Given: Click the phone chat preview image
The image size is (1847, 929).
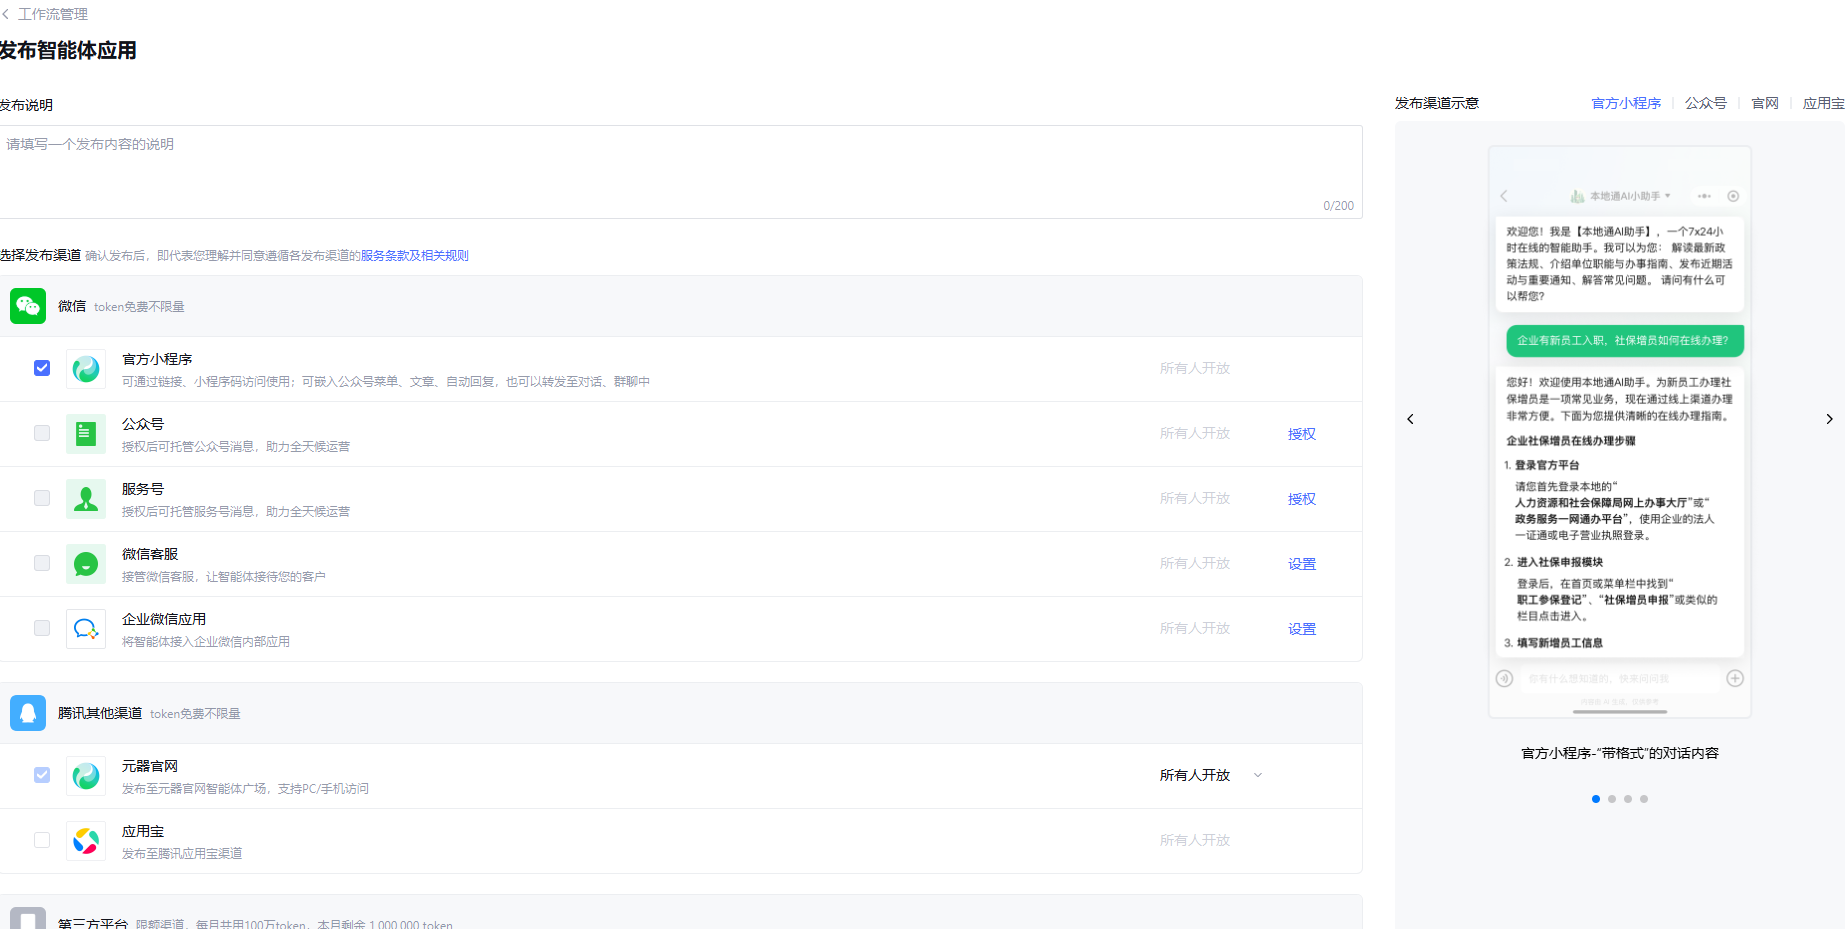Looking at the screenshot, I should pos(1620,432).
